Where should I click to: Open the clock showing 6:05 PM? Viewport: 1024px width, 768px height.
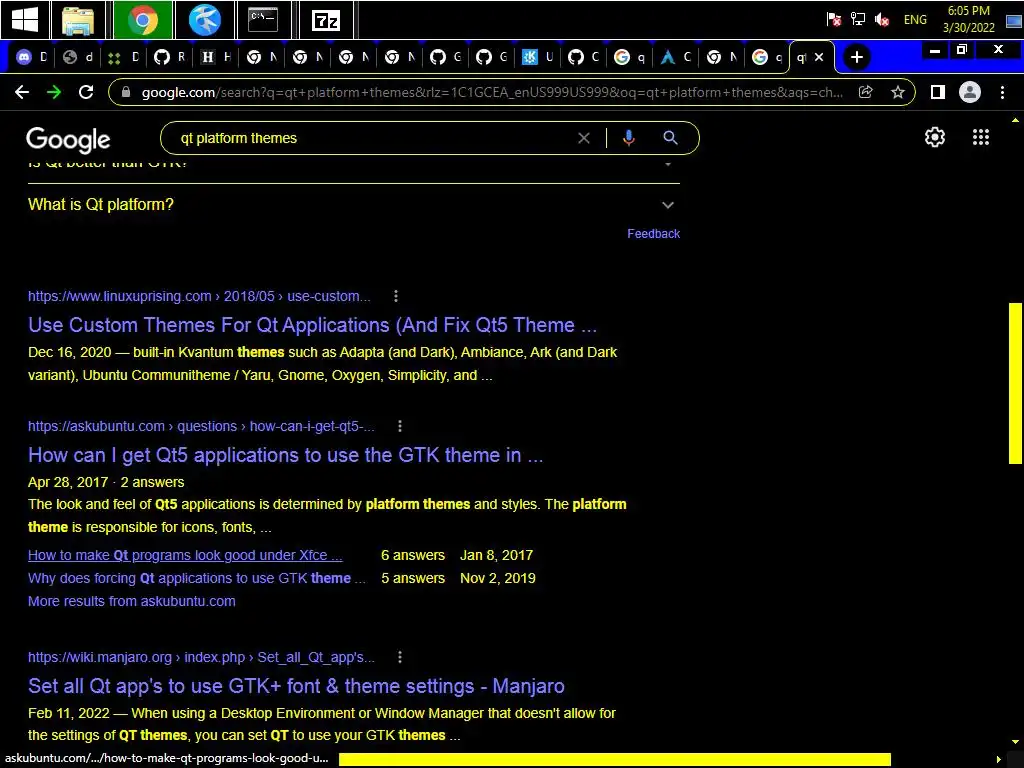968,19
